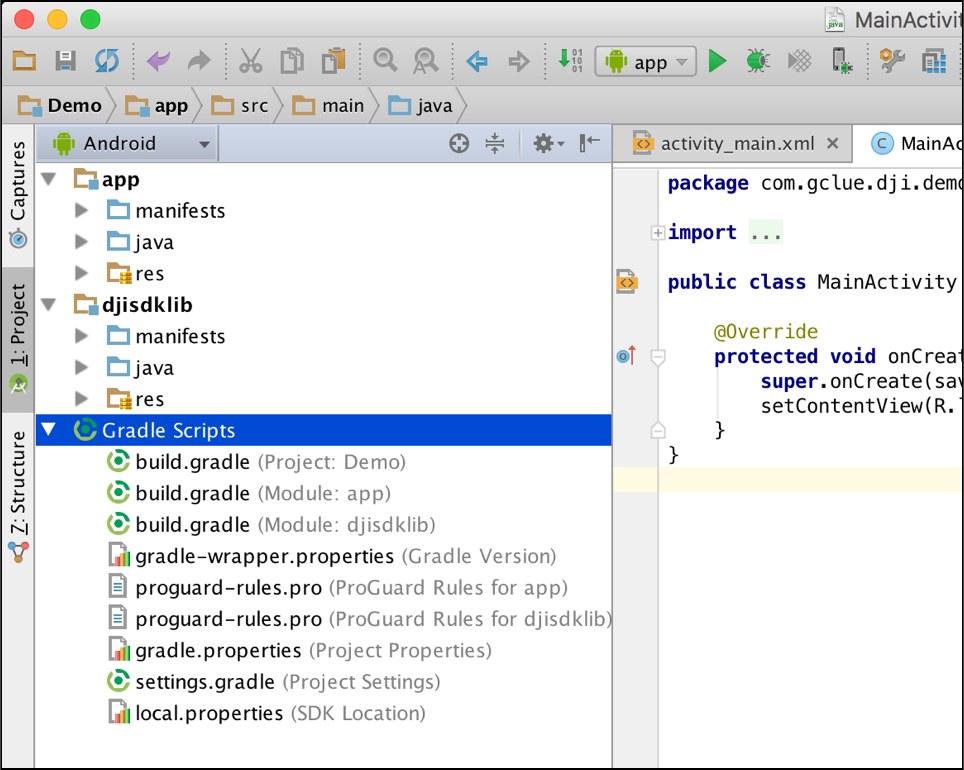Click the Synchronize refresh icon

[106, 62]
